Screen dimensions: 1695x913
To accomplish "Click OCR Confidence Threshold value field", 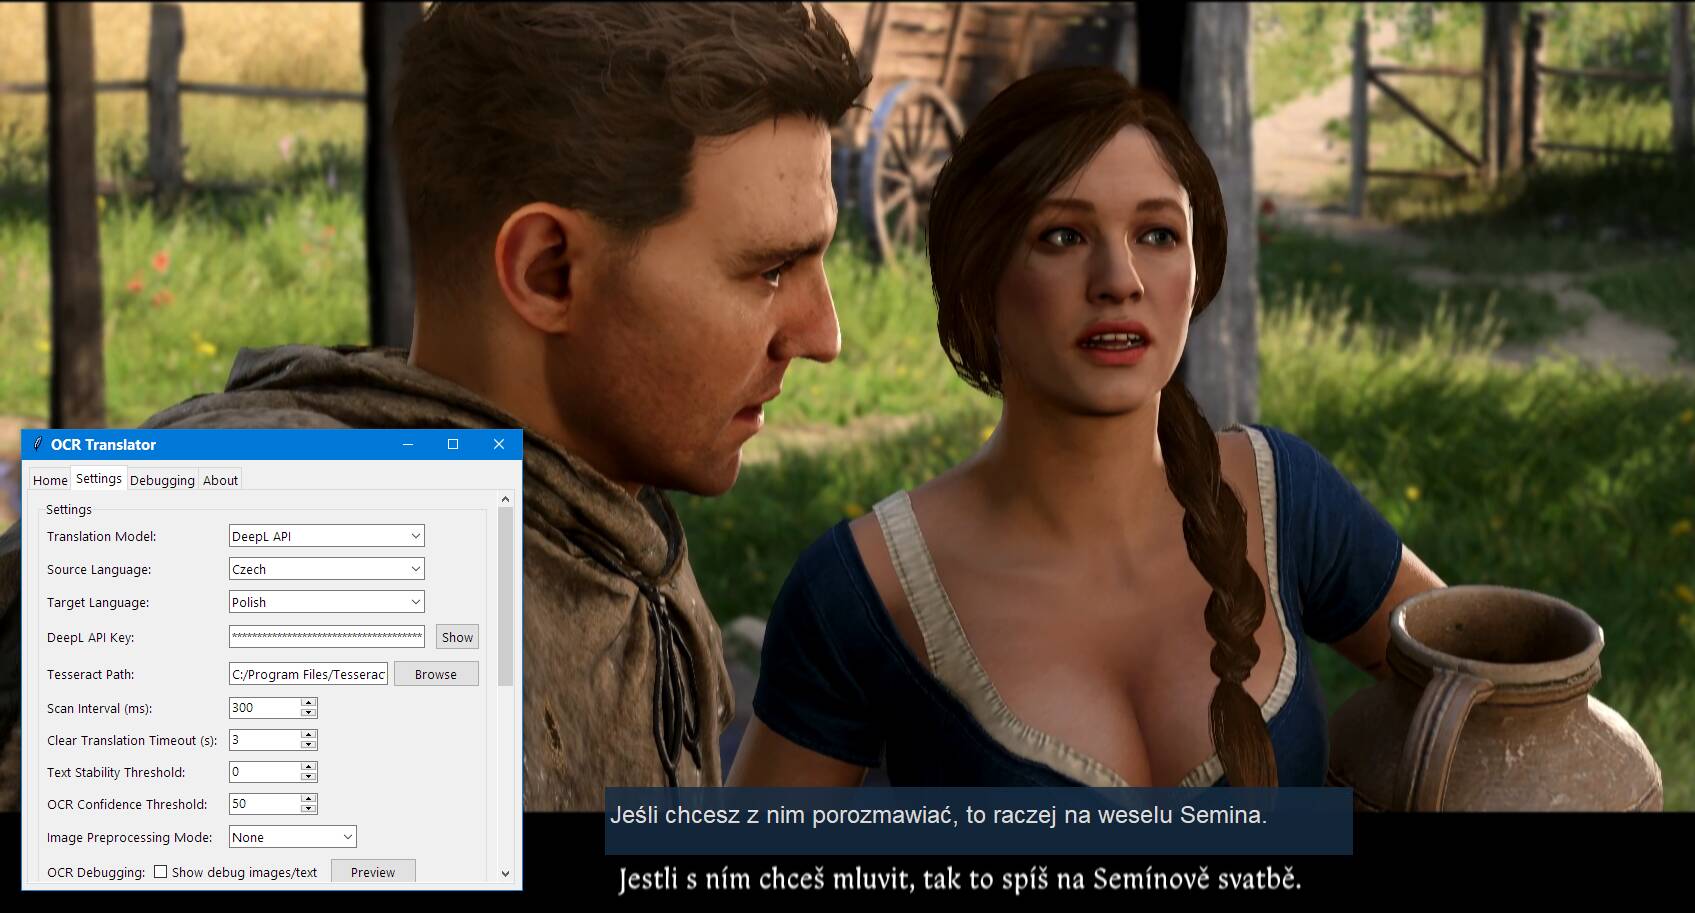I will tap(265, 804).
